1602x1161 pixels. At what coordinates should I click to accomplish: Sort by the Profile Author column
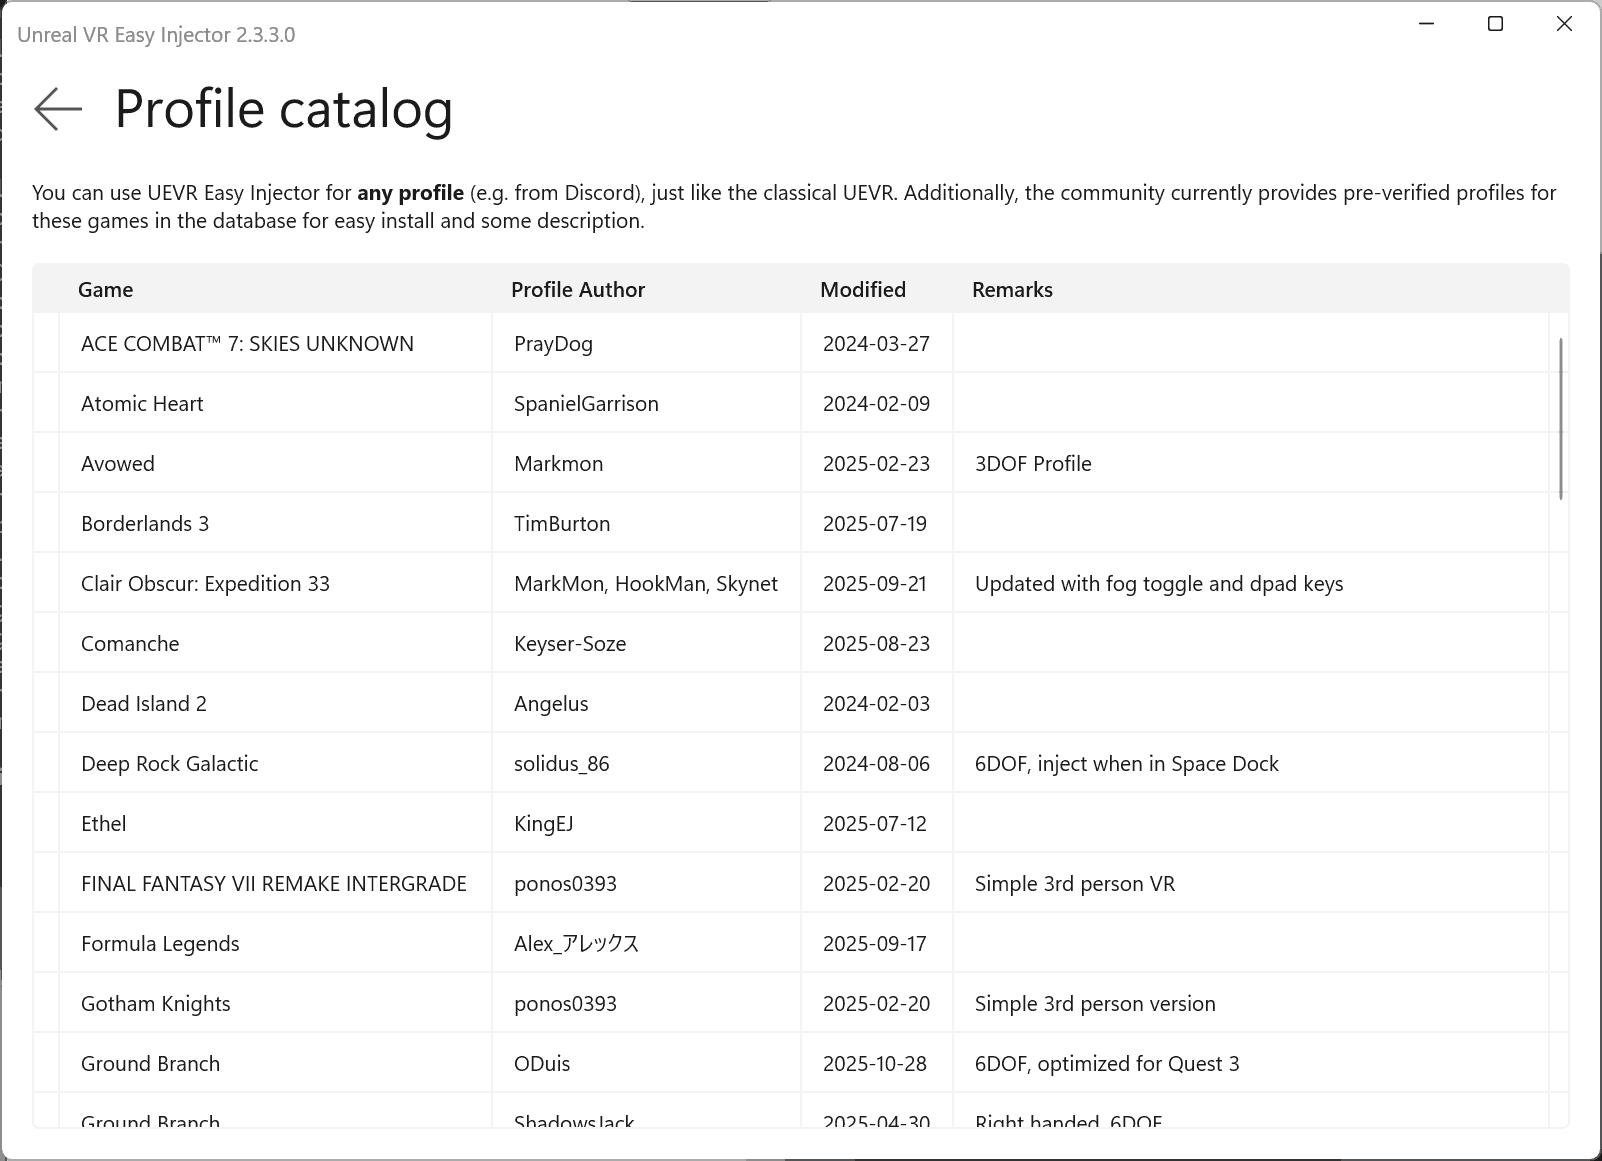click(578, 289)
